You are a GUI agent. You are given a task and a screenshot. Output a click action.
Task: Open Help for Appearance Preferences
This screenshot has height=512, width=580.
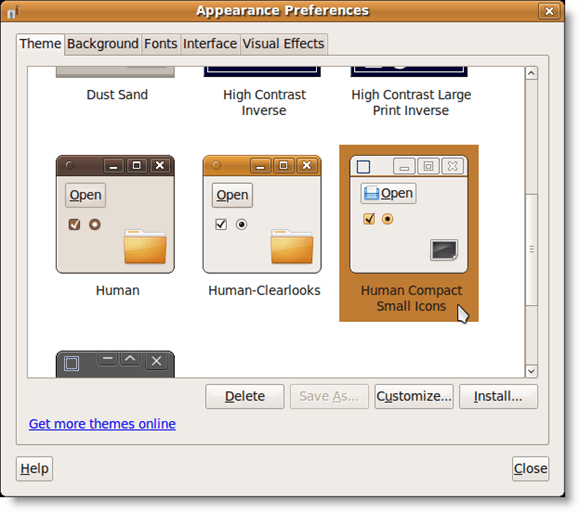pyautogui.click(x=34, y=469)
